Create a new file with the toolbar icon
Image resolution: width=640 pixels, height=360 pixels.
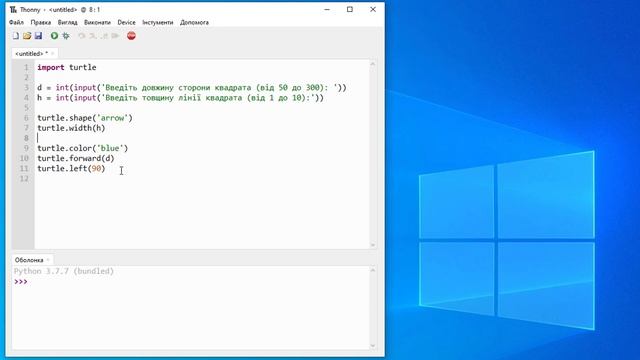[16, 36]
